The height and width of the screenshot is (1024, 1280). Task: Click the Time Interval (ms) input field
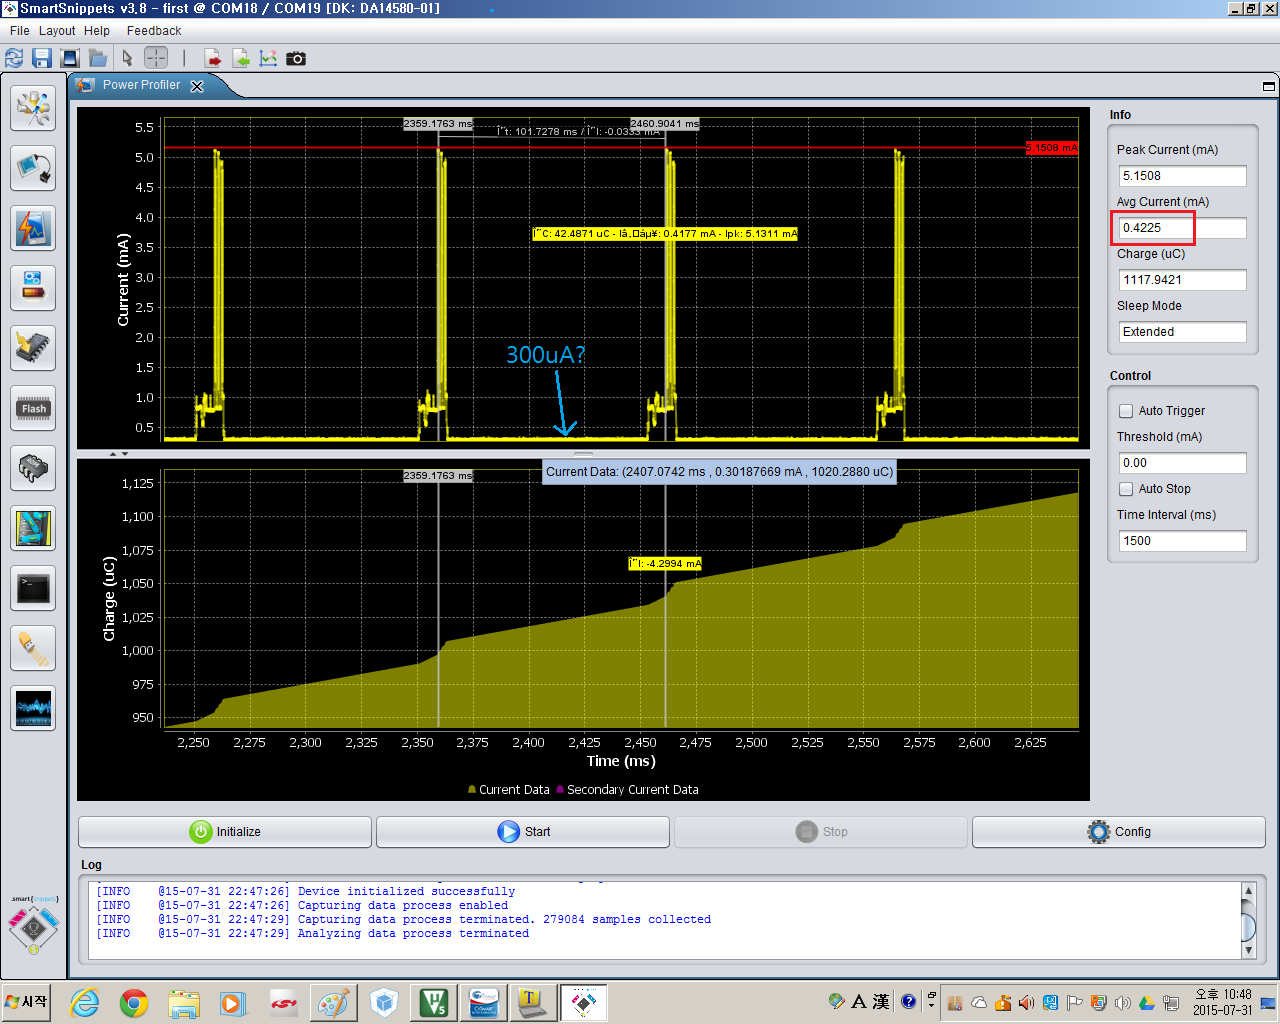tap(1182, 541)
